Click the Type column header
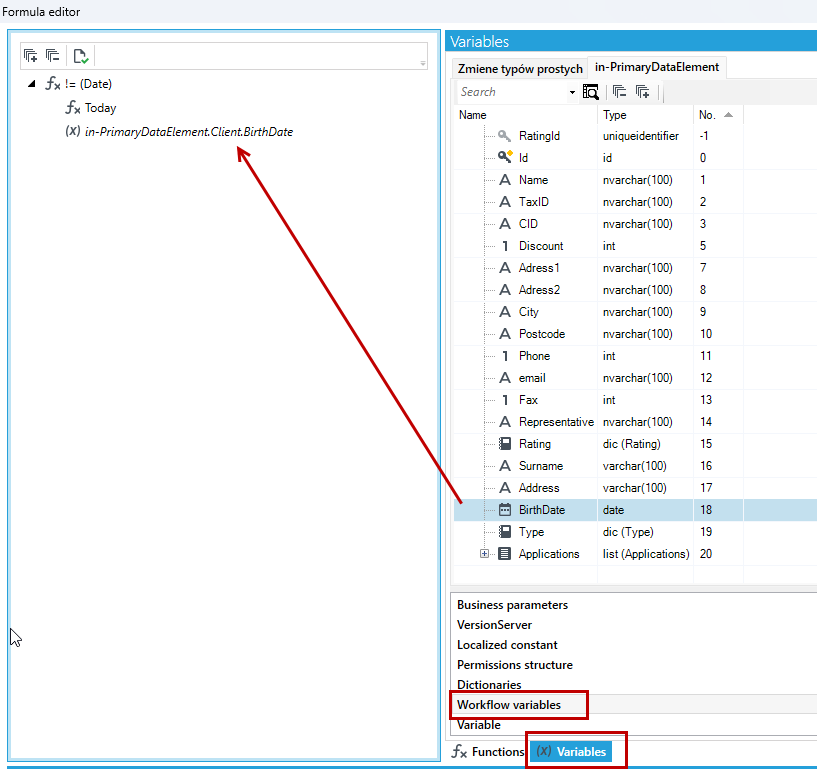The image size is (817, 769). 646,115
